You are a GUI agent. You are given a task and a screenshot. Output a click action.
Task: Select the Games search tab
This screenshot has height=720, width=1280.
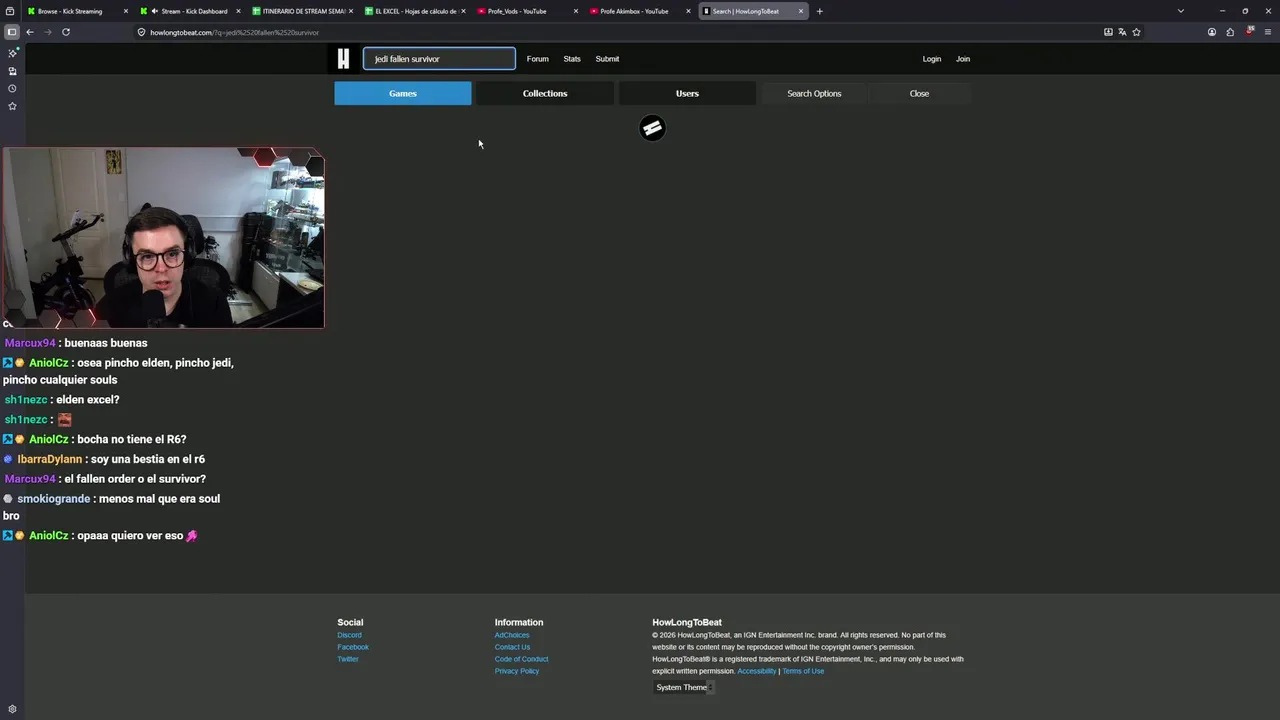(403, 93)
